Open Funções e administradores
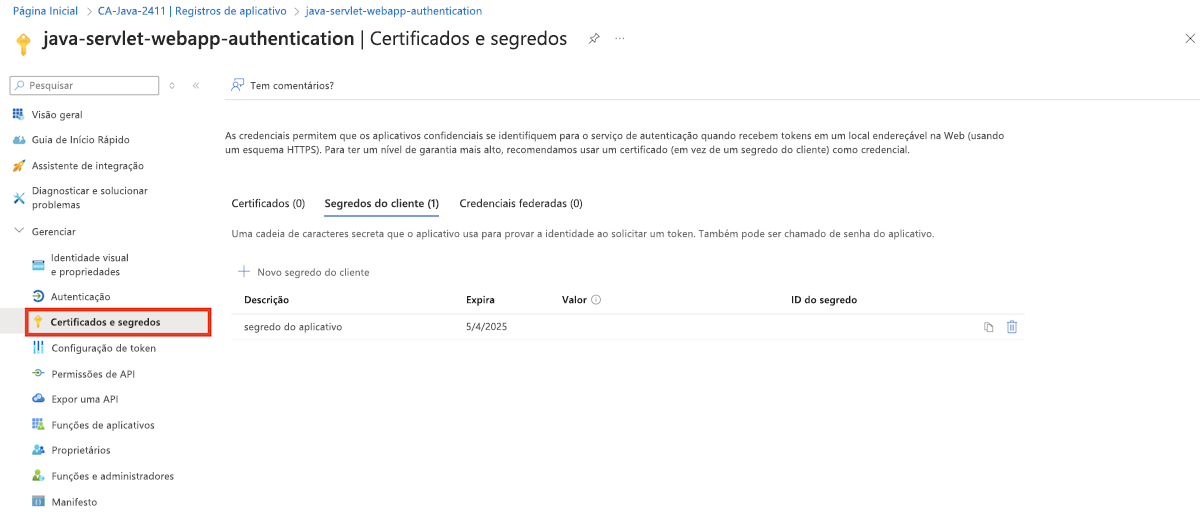1200x512 pixels. 112,476
